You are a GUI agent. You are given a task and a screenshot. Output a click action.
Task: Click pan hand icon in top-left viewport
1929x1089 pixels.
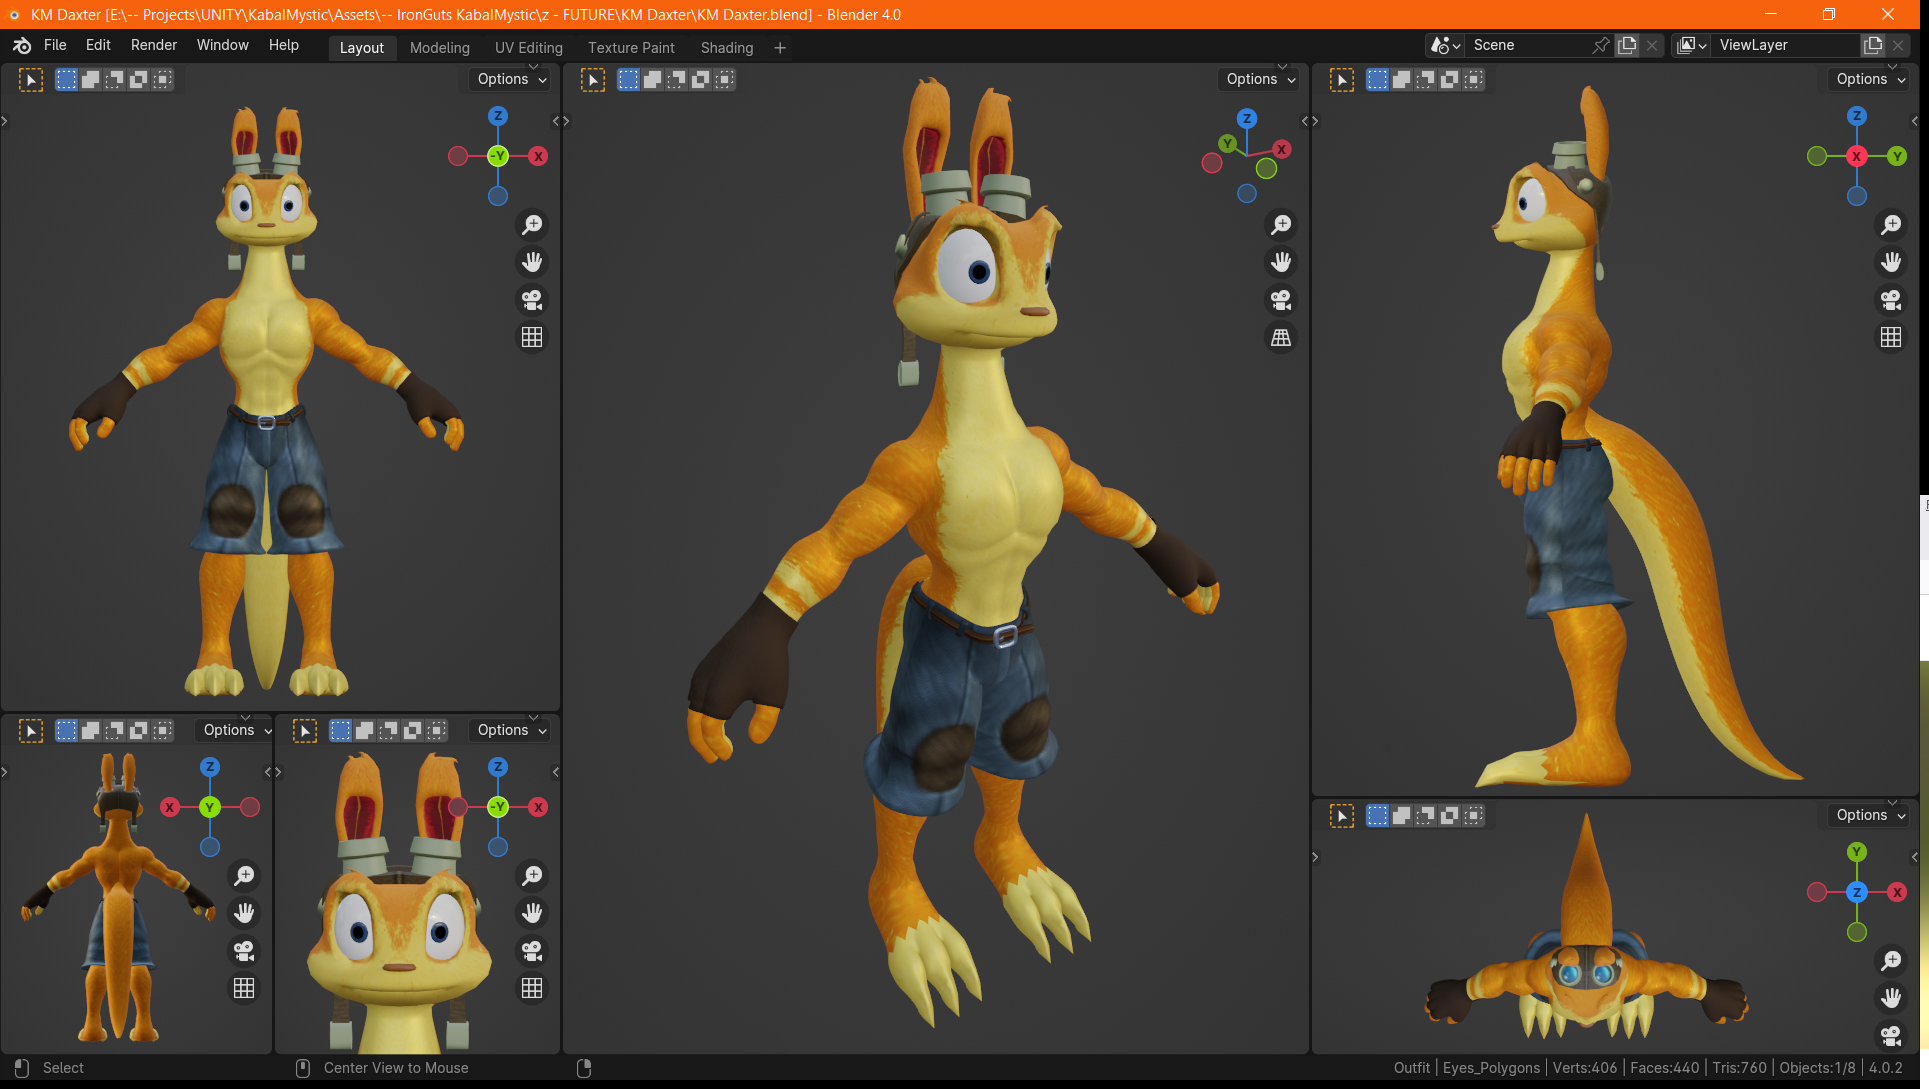pos(532,262)
